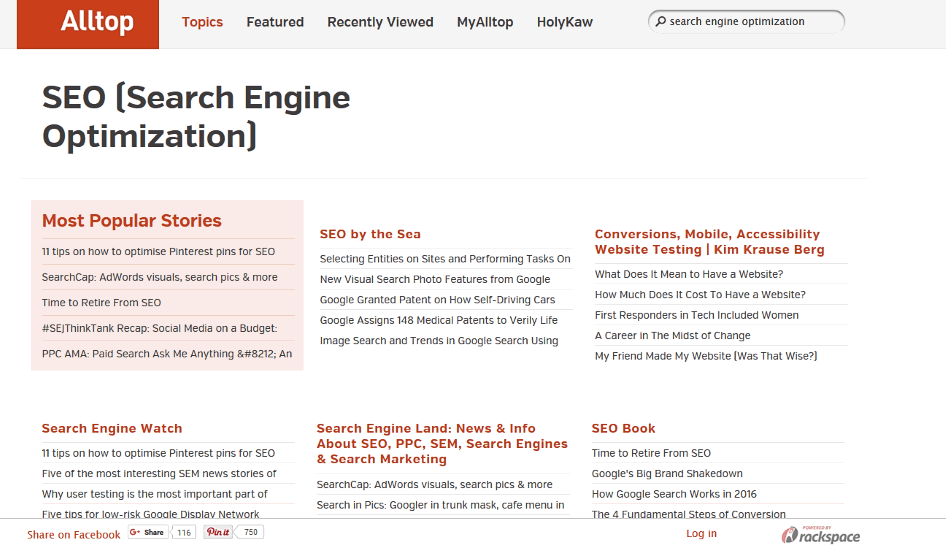946x551 pixels.
Task: Open 'Five of the most interesting SEM news stories'
Action: coord(159,474)
